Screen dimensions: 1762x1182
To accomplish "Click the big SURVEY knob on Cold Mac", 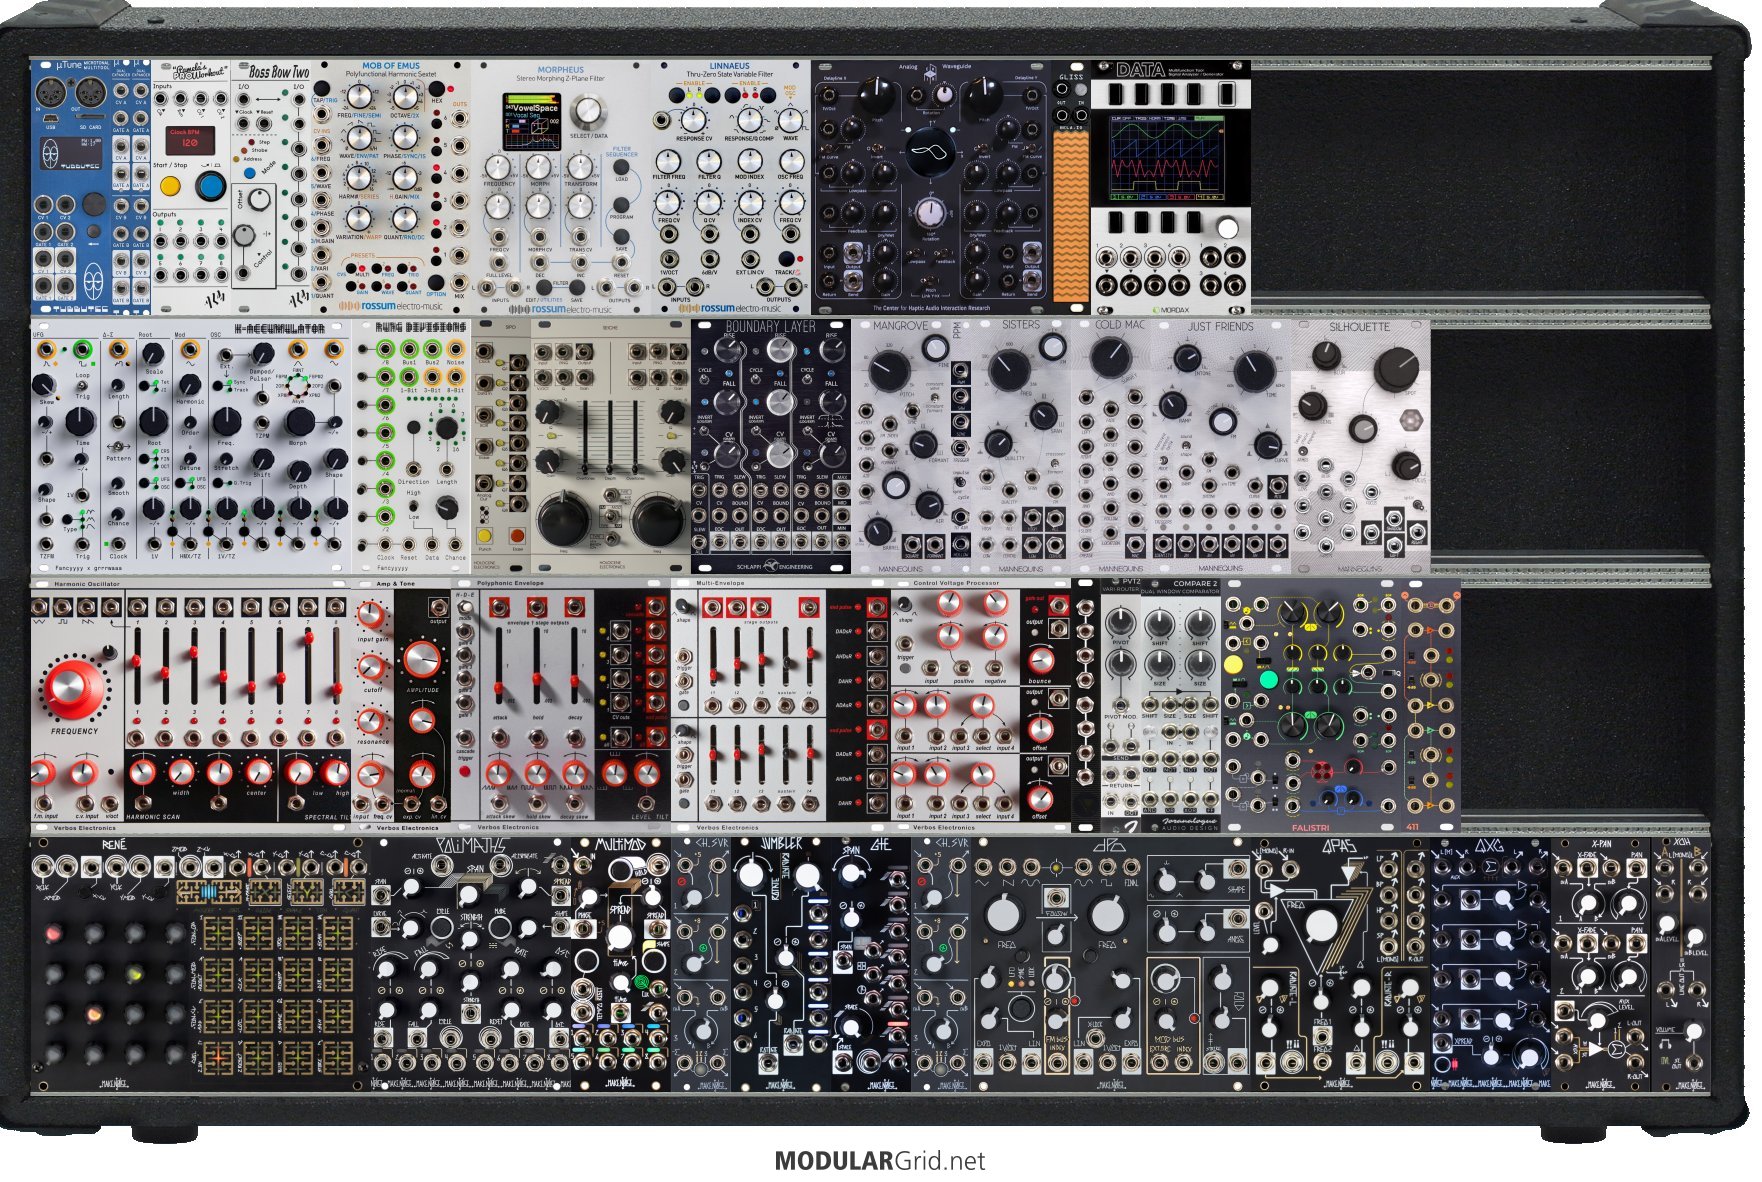I will [x=1110, y=357].
